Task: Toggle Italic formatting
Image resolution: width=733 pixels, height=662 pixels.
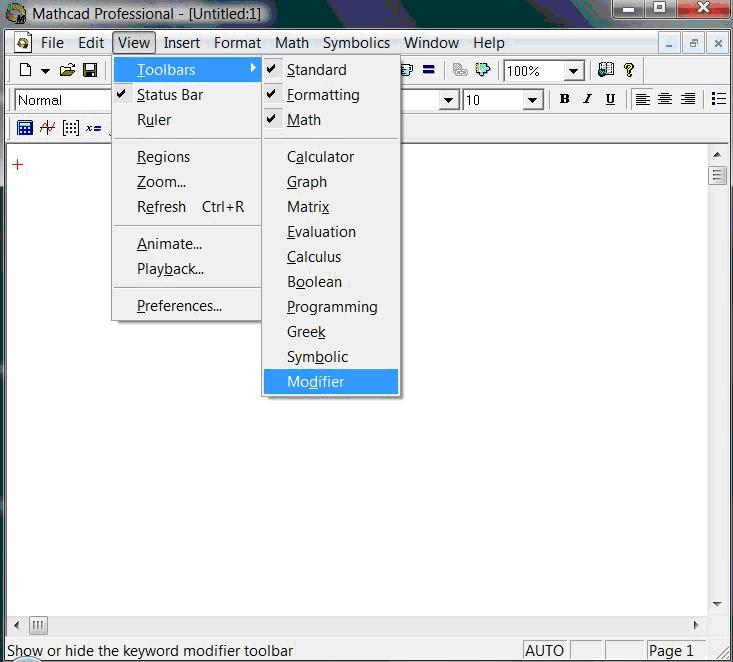Action: click(587, 99)
